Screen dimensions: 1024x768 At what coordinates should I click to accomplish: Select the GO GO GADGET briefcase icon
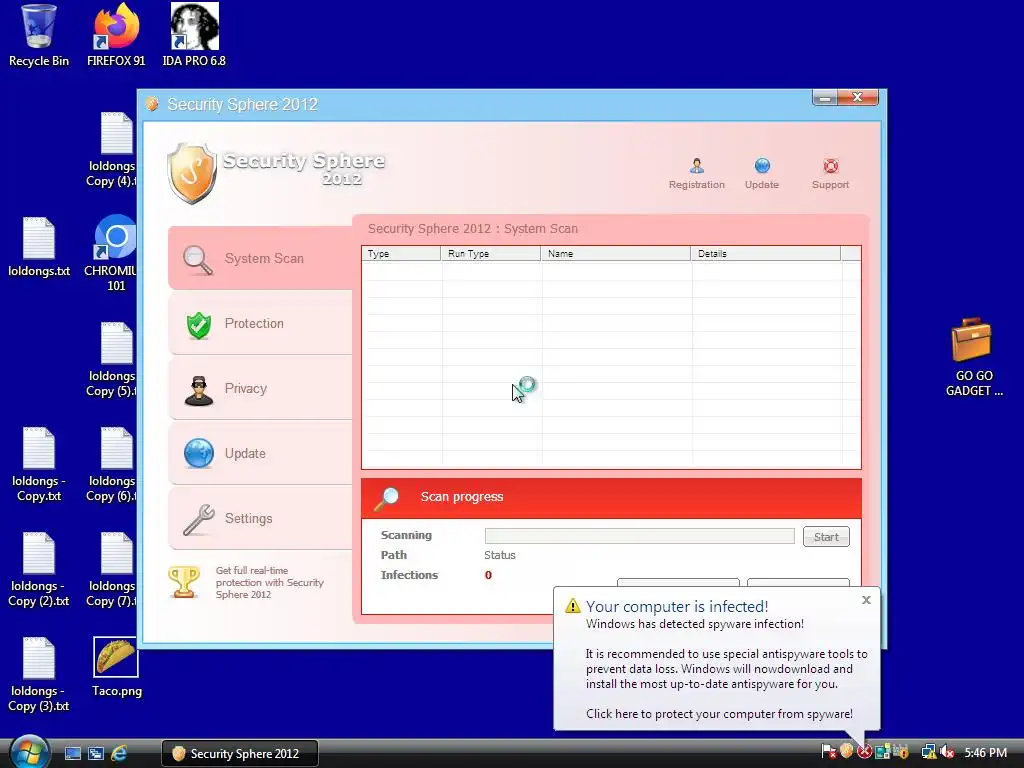point(973,358)
